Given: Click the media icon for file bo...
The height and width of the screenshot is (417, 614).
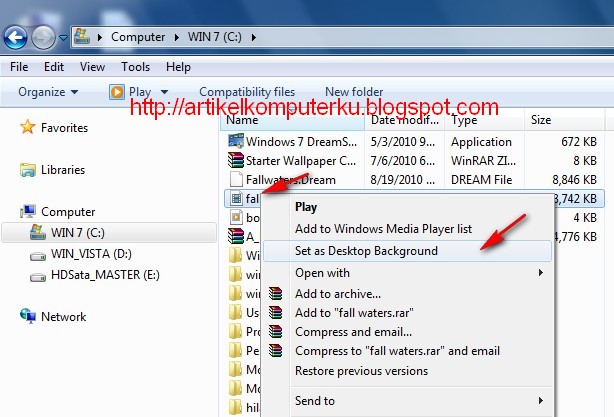Looking at the screenshot, I should pos(236,217).
